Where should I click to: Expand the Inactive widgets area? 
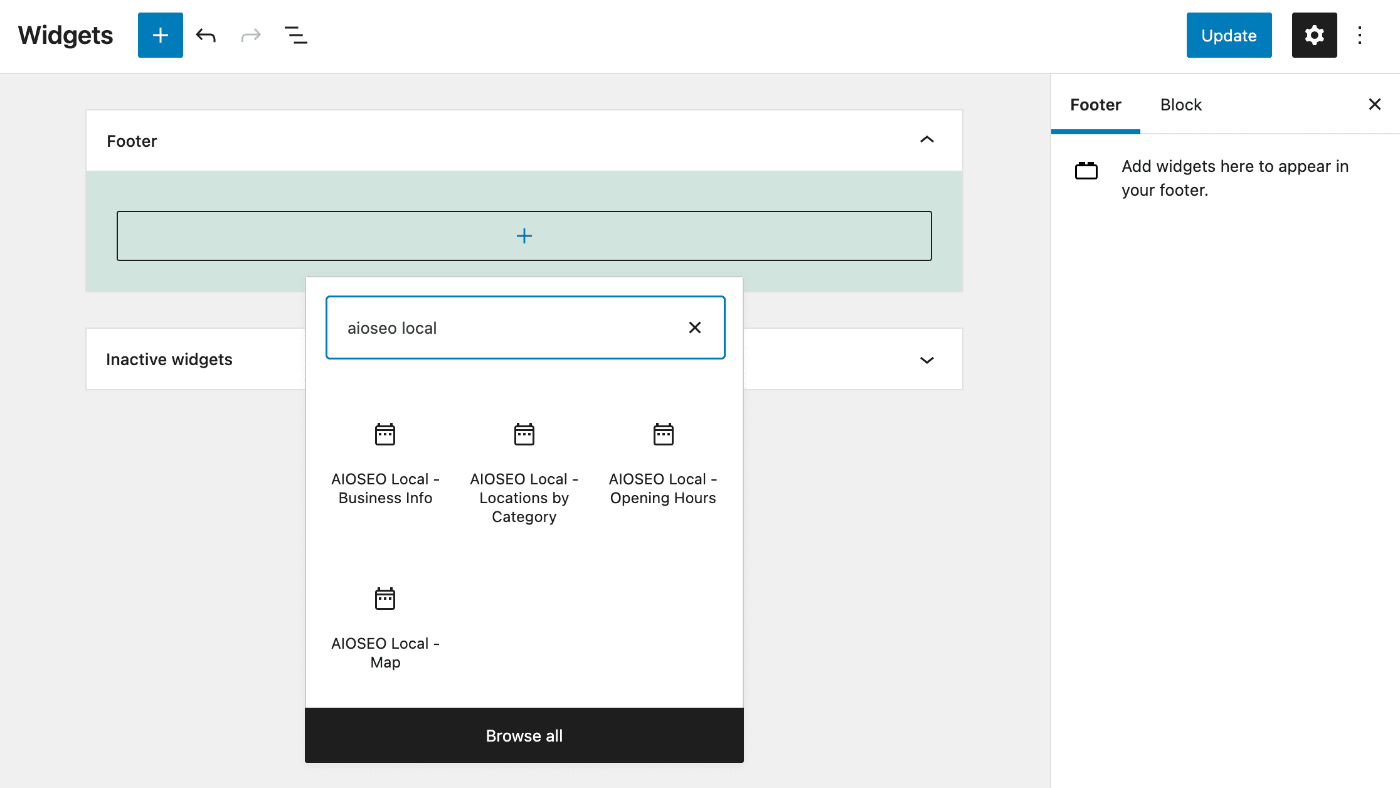point(927,360)
